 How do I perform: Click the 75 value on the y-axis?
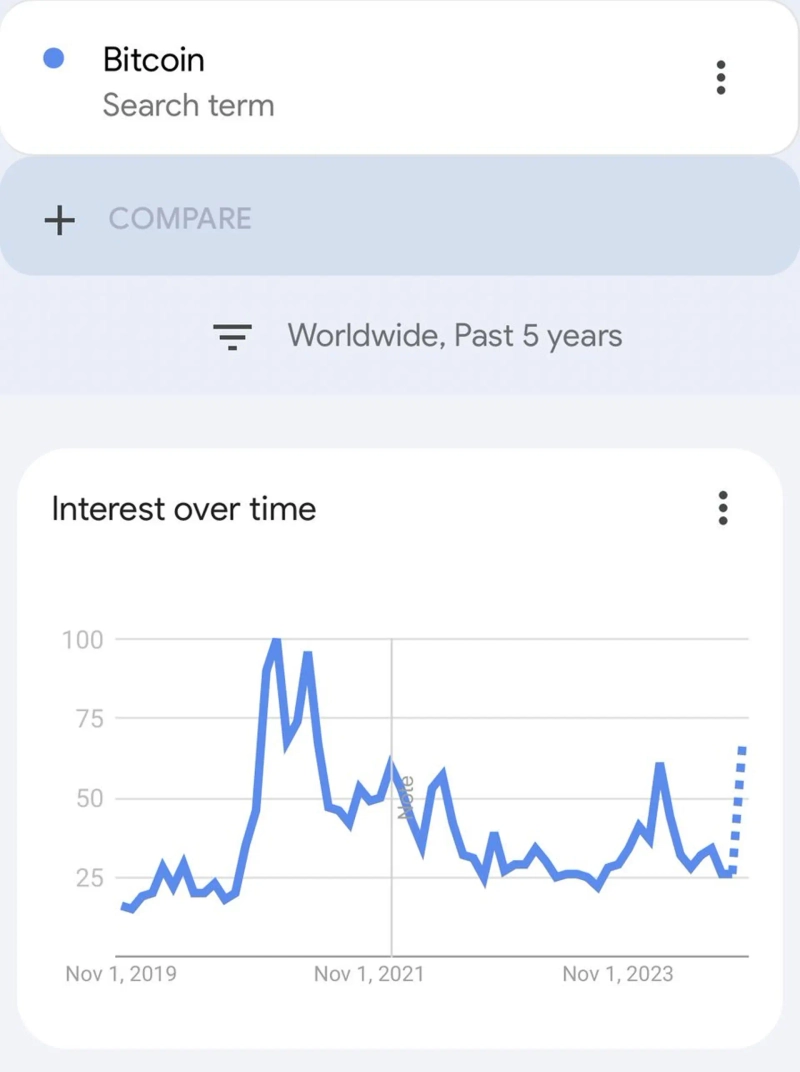tap(89, 719)
